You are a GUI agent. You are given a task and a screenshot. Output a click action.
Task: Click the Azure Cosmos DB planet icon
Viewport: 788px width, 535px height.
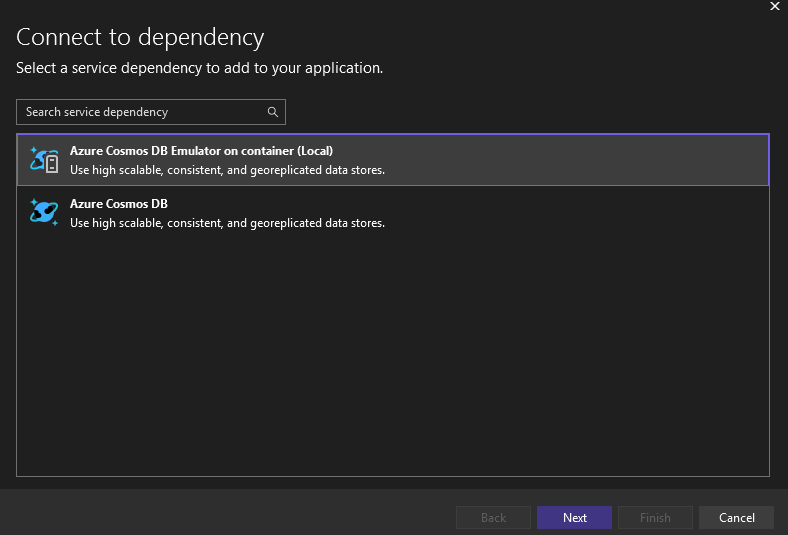(x=44, y=212)
